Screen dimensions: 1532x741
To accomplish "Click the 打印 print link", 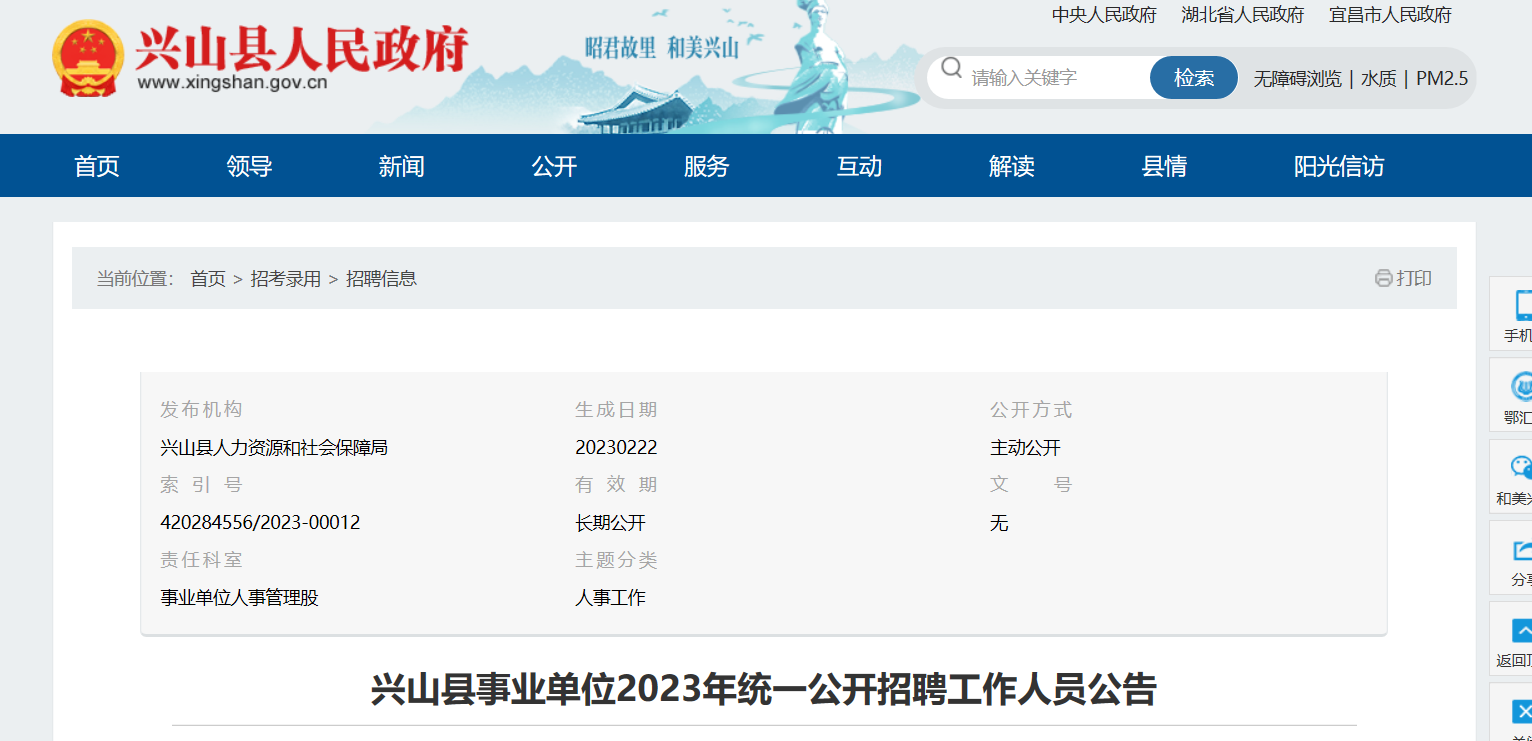I will (1414, 278).
